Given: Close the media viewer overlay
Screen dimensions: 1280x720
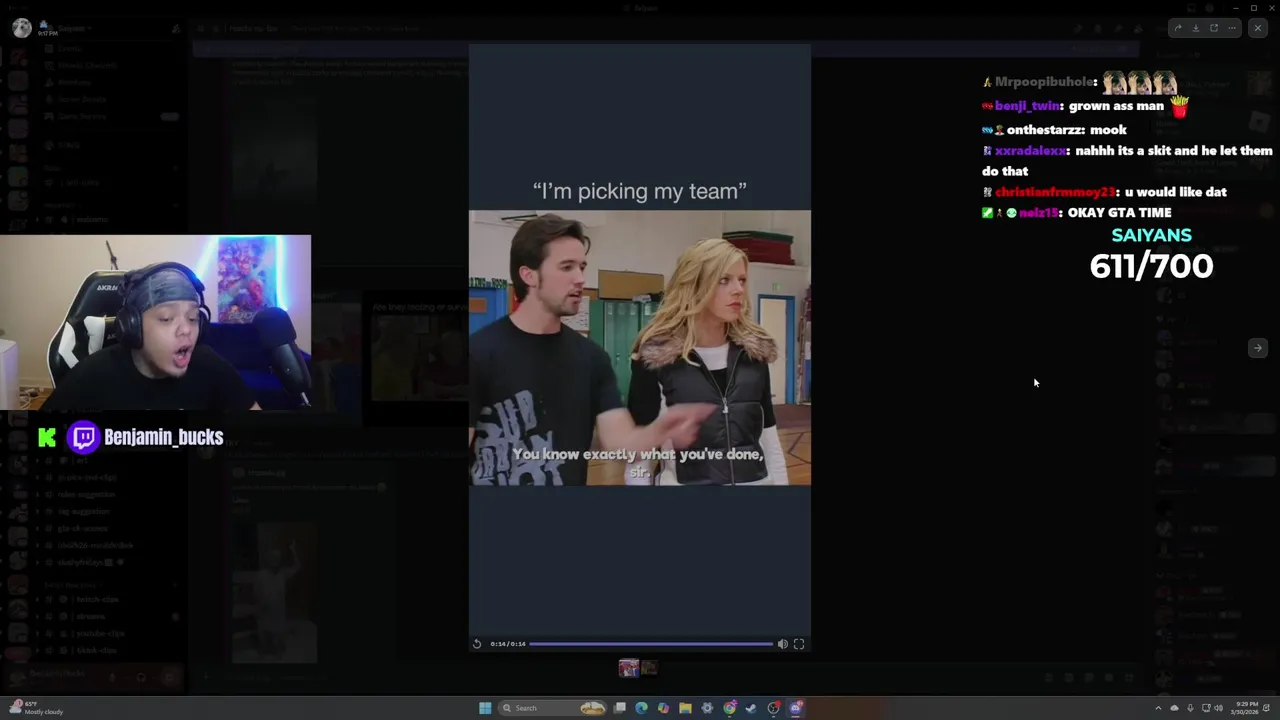Looking at the screenshot, I should 1258,28.
